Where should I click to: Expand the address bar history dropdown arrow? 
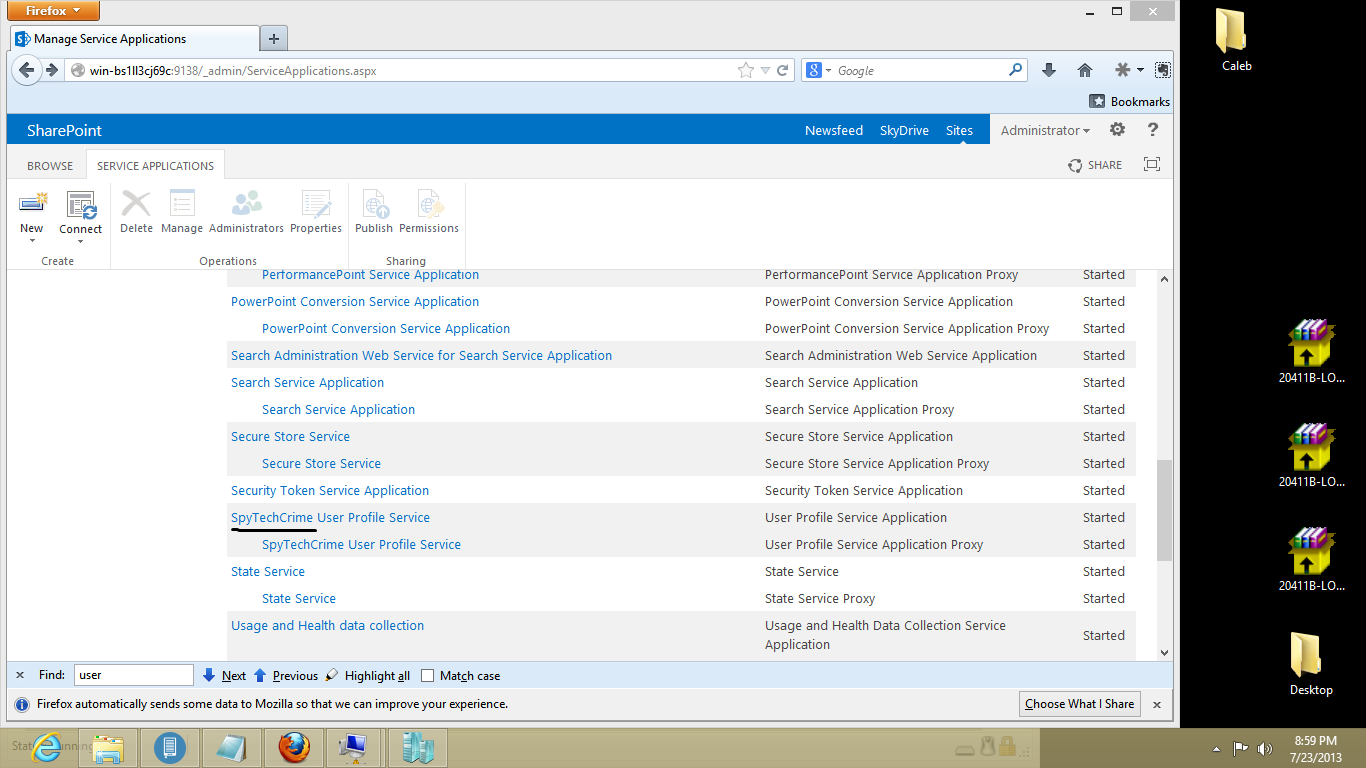[x=765, y=70]
